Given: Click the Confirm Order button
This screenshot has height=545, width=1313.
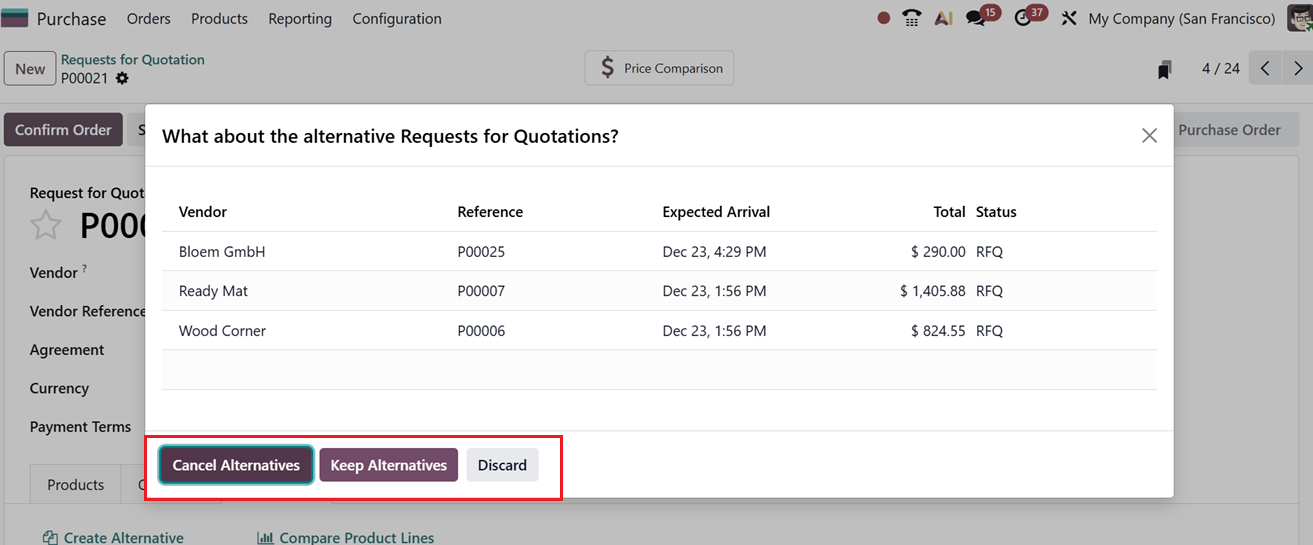Looking at the screenshot, I should (x=63, y=130).
